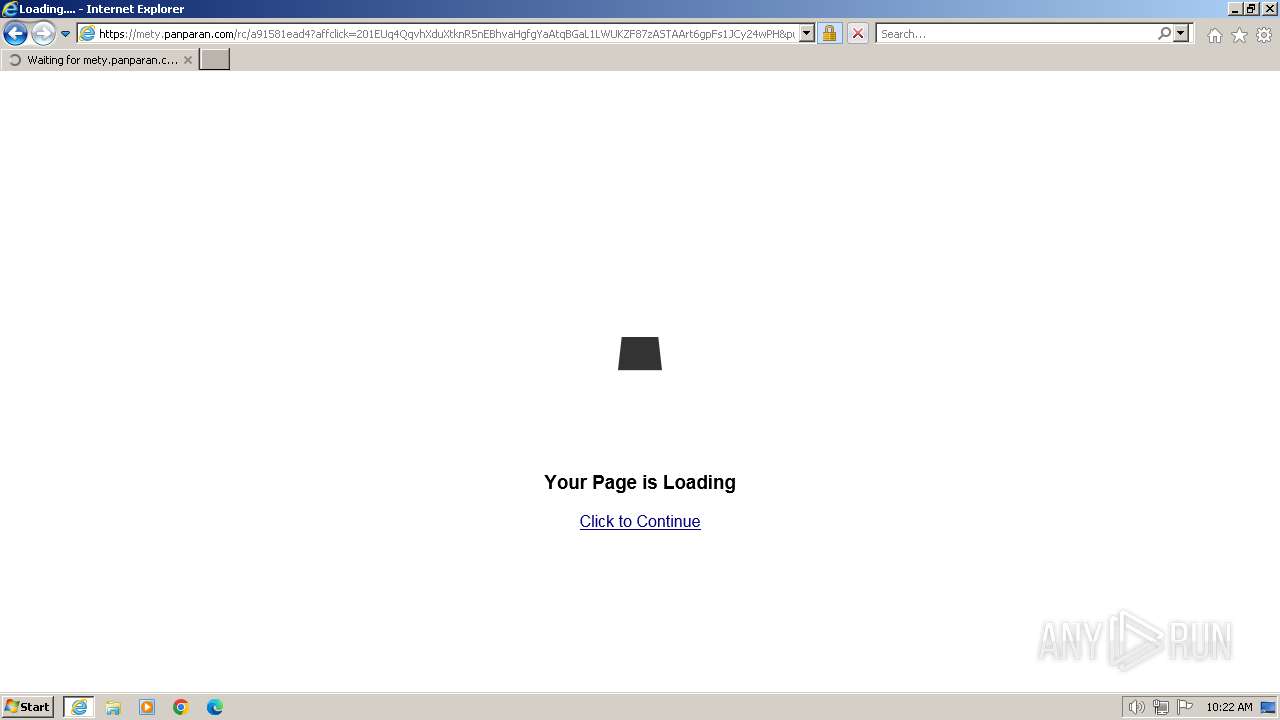
Task: Restore down the Internet Explorer window
Action: point(1251,9)
